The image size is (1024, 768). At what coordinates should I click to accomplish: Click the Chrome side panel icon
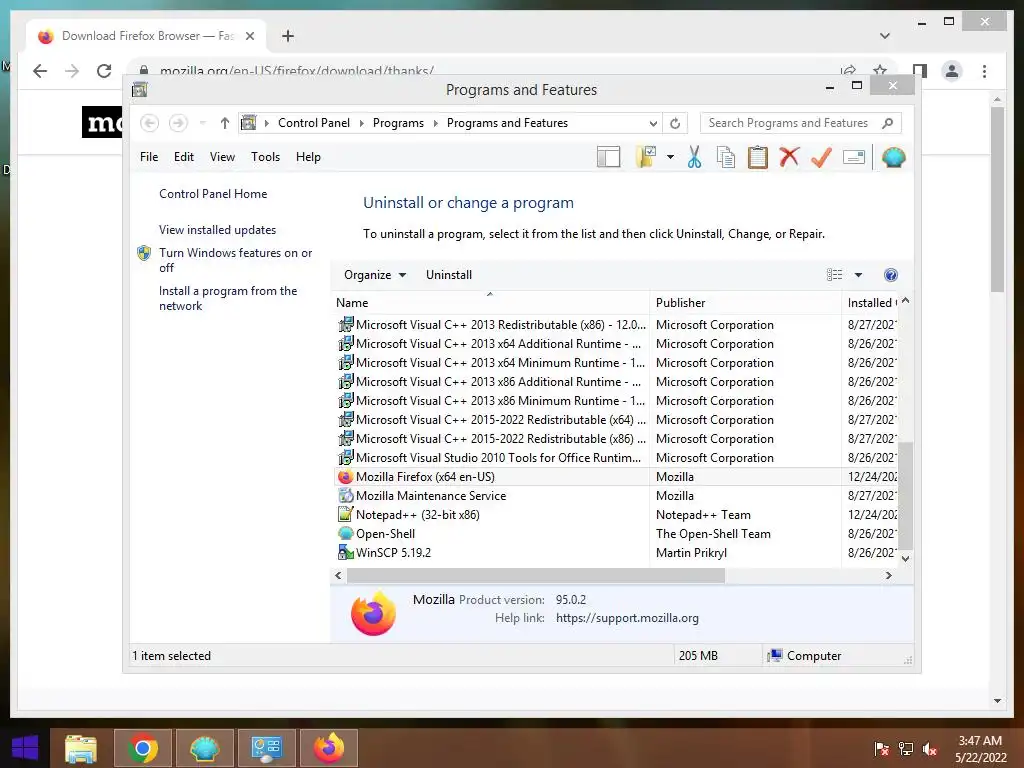(x=920, y=71)
